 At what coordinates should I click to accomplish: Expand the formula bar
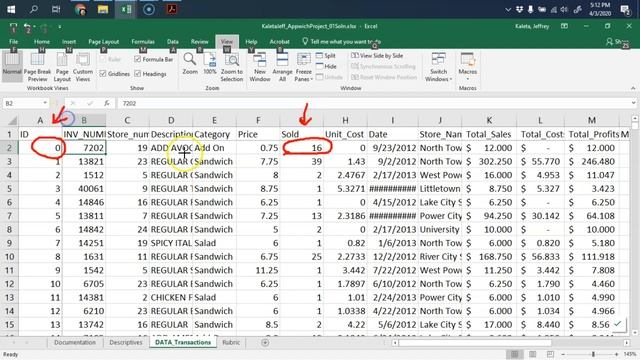[x=633, y=103]
